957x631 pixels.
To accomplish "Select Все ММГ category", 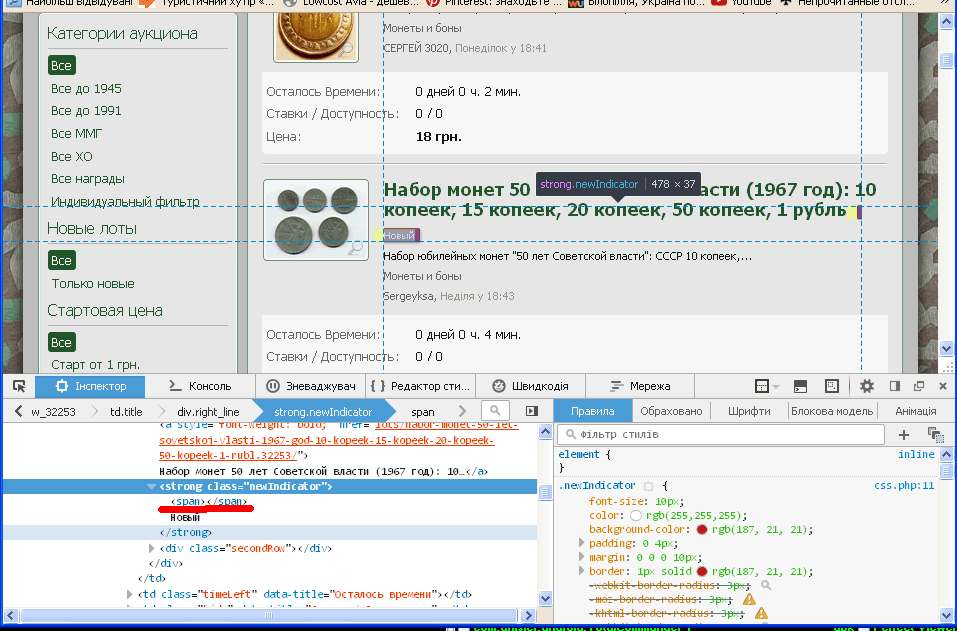I will click(76, 133).
